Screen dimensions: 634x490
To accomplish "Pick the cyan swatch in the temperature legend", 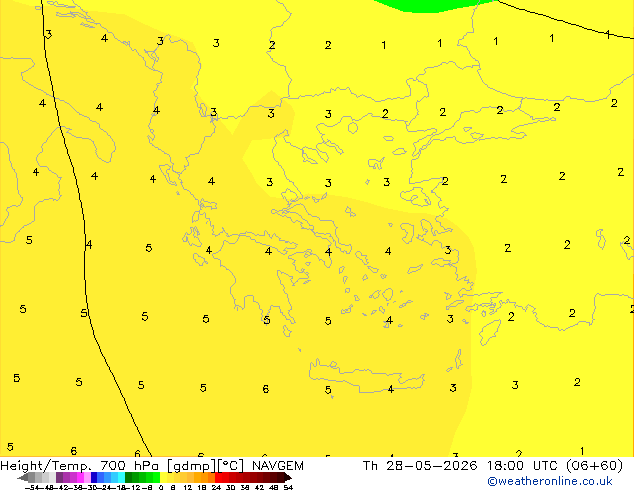I will pos(121,477).
